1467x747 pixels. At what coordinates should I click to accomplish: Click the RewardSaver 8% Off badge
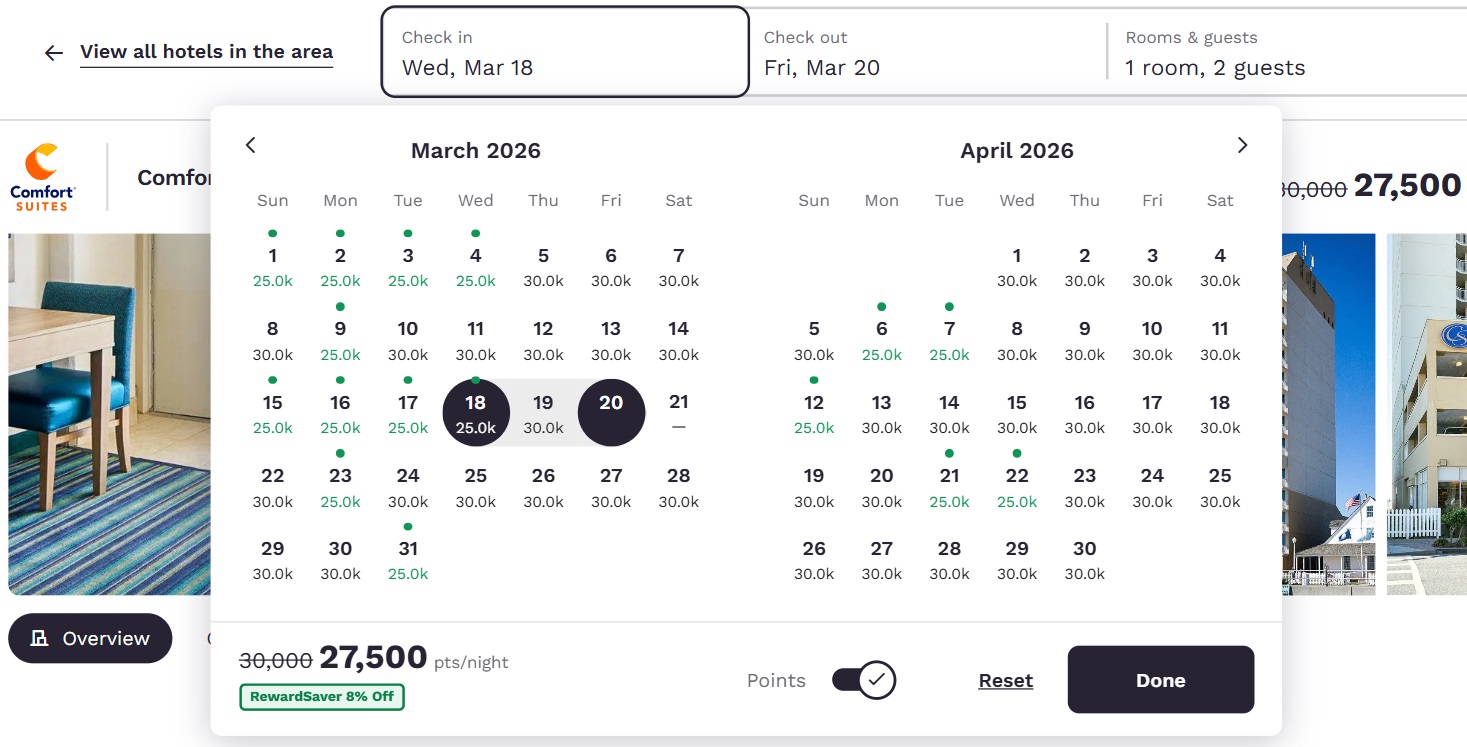[x=321, y=697]
